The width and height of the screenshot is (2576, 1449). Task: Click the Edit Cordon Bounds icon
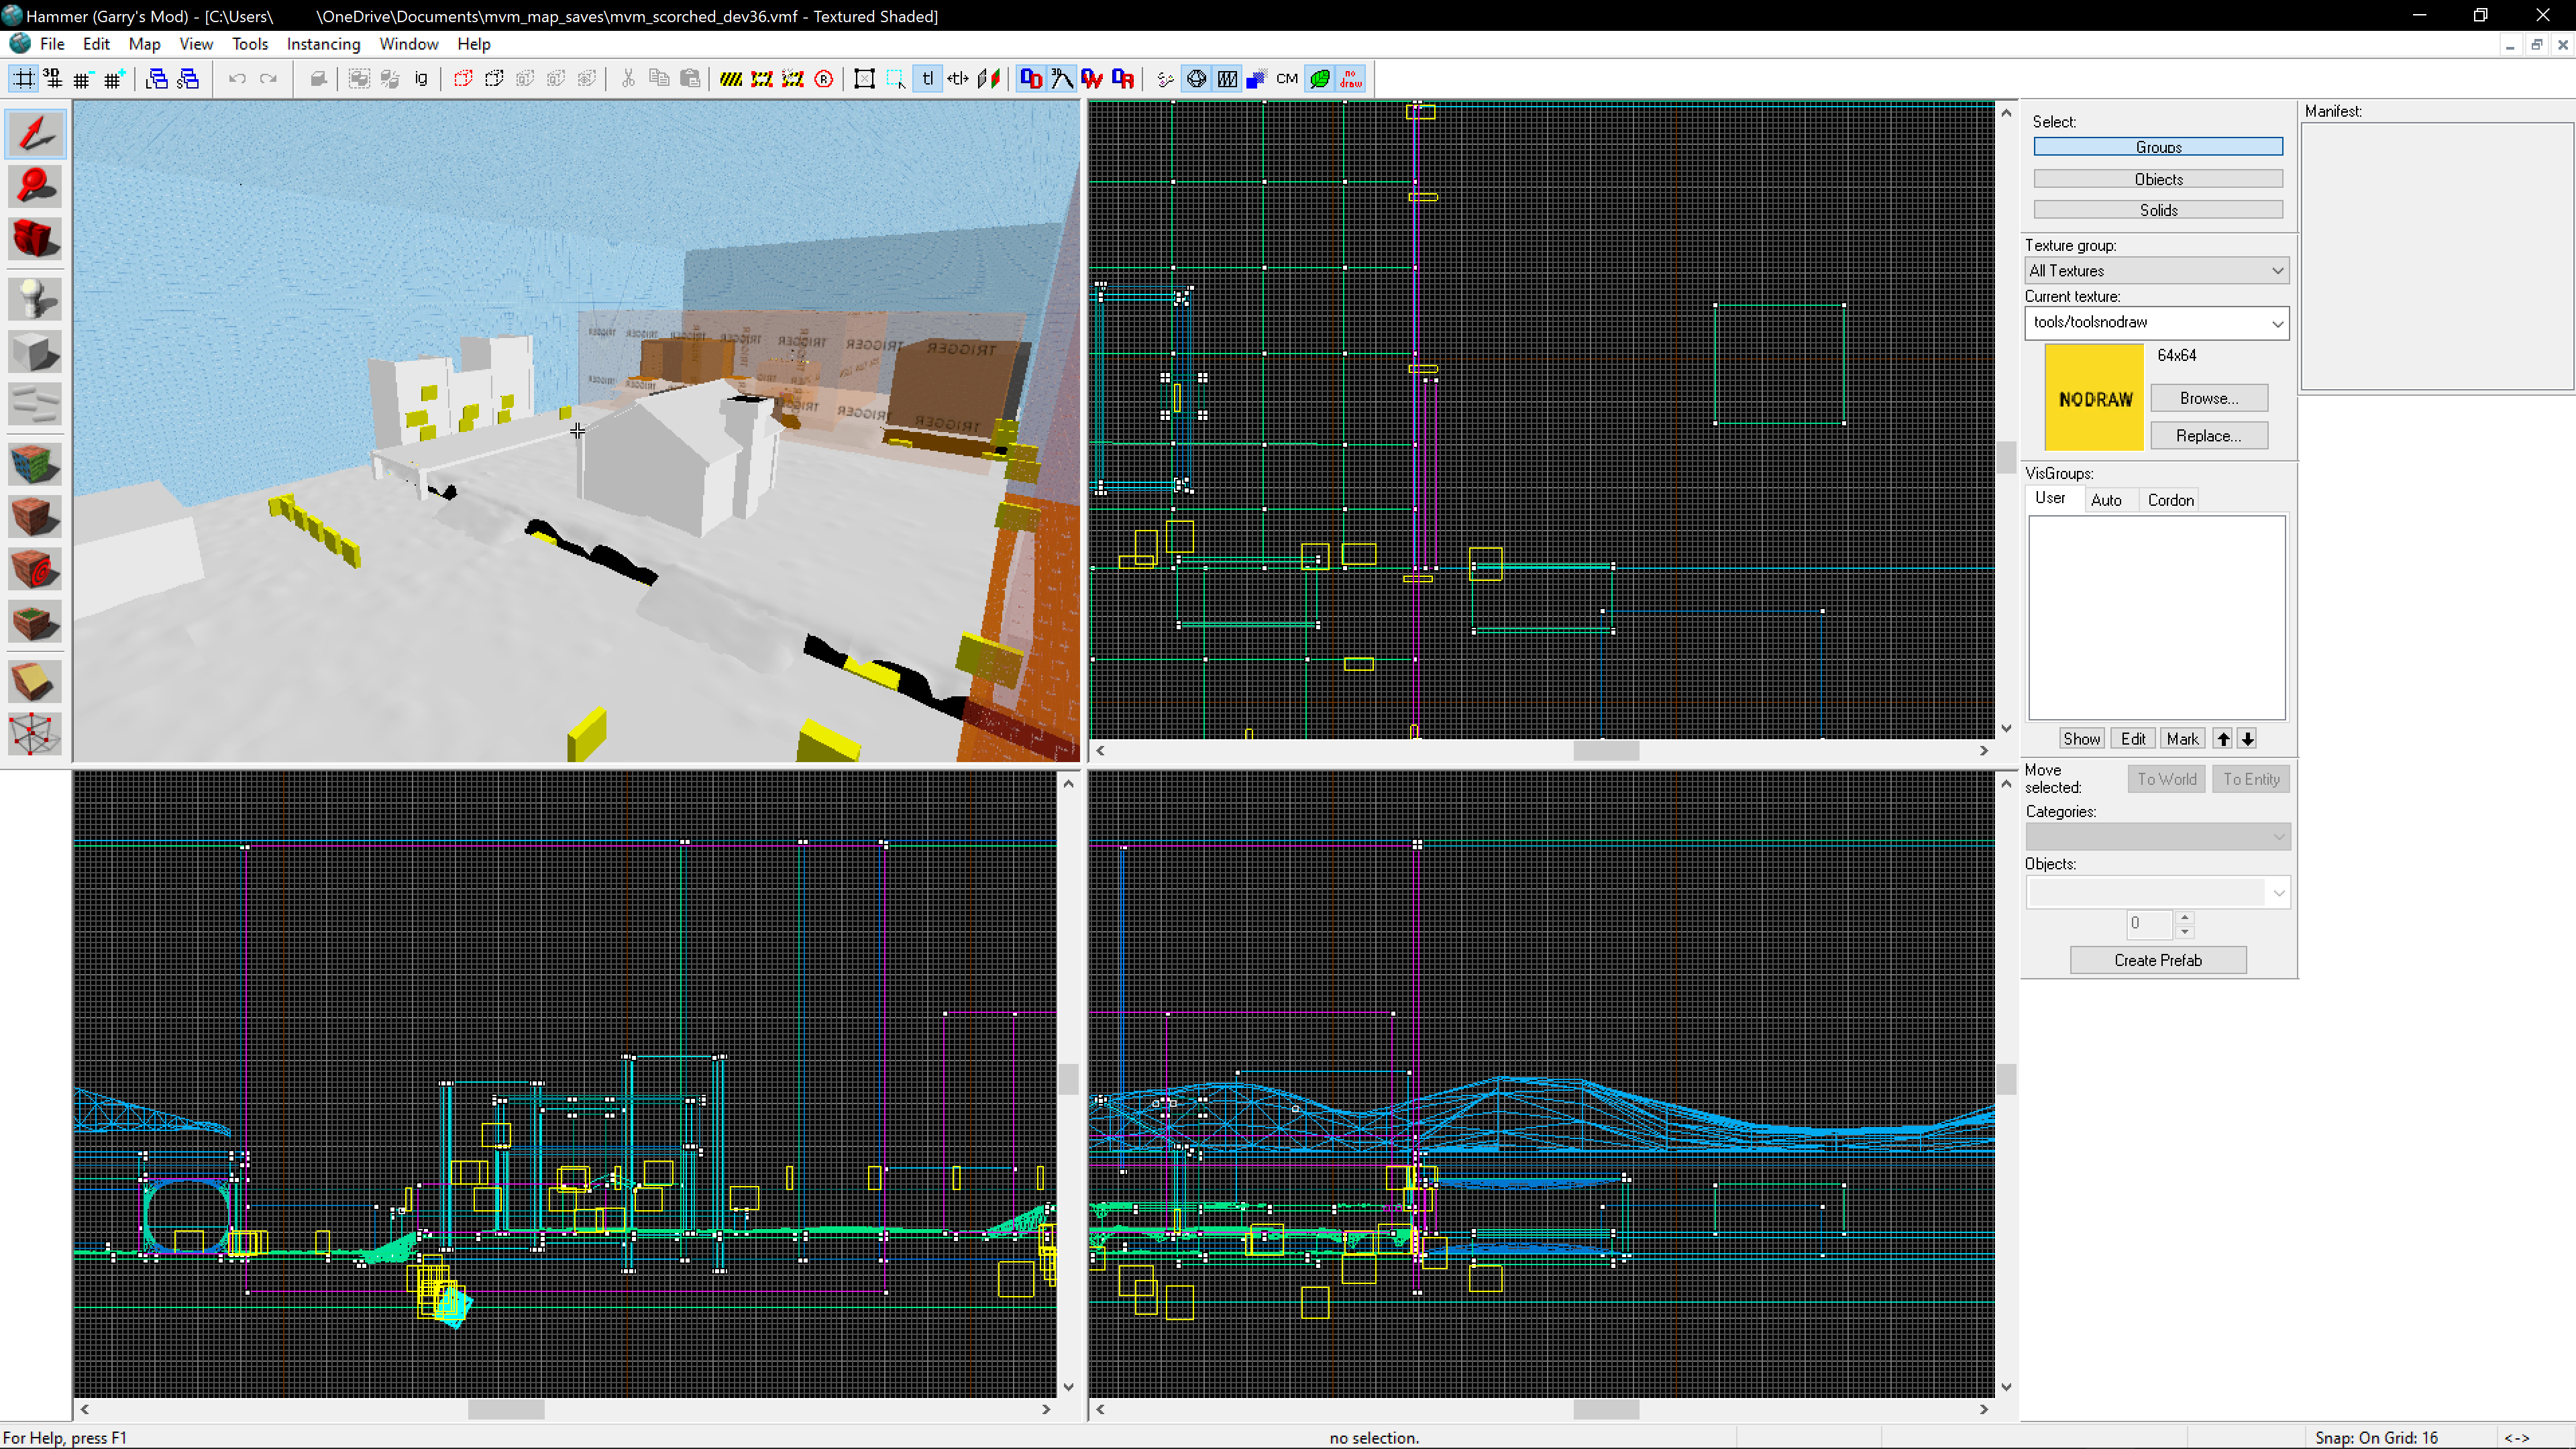(762, 79)
